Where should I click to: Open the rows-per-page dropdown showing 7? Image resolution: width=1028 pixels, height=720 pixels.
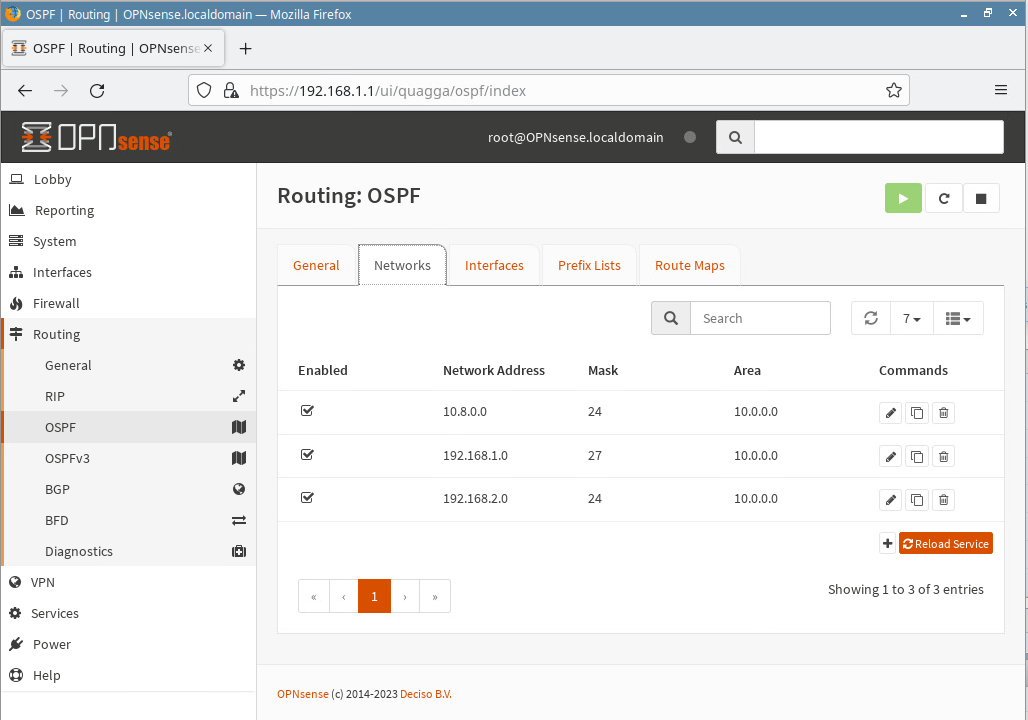(911, 318)
